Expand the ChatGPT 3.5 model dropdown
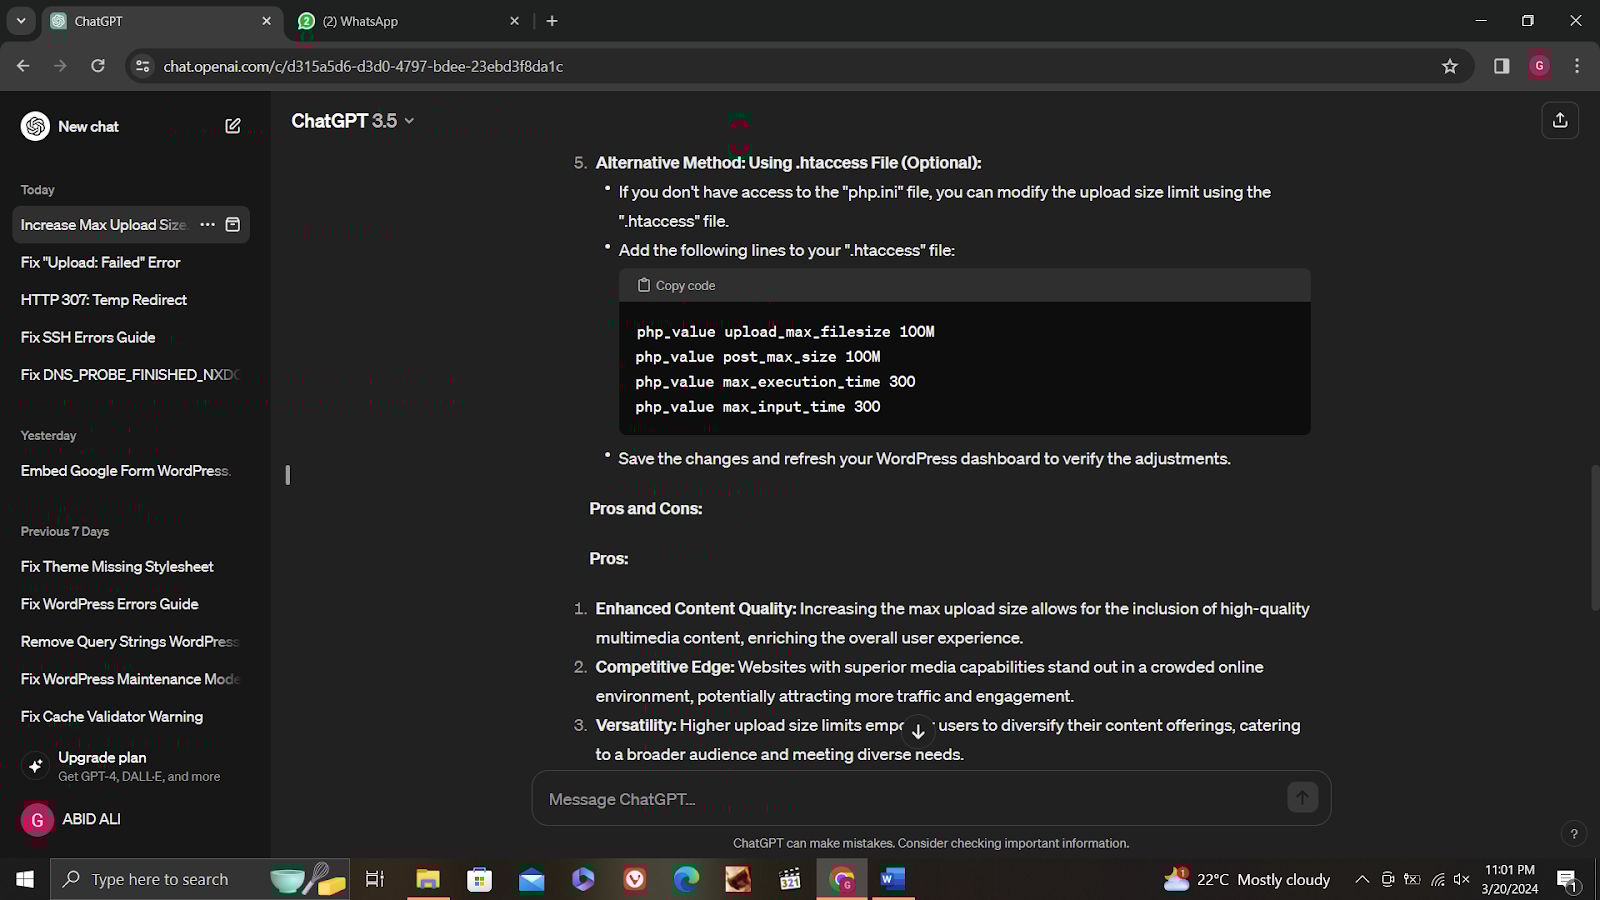Viewport: 1600px width, 900px height. 352,121
